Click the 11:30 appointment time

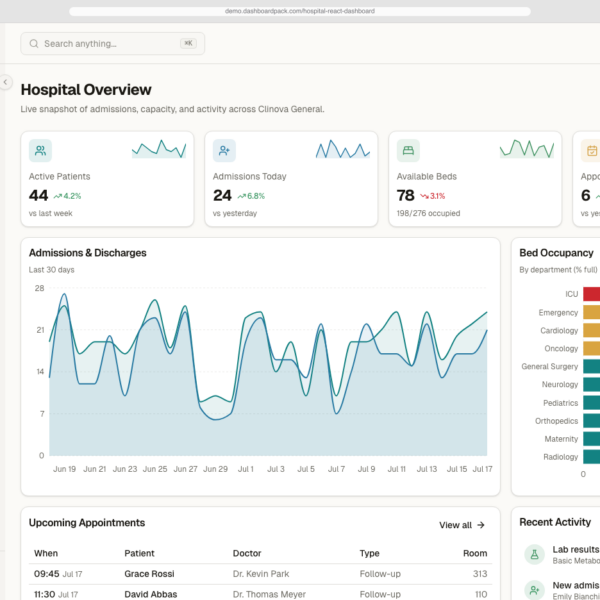[44, 594]
